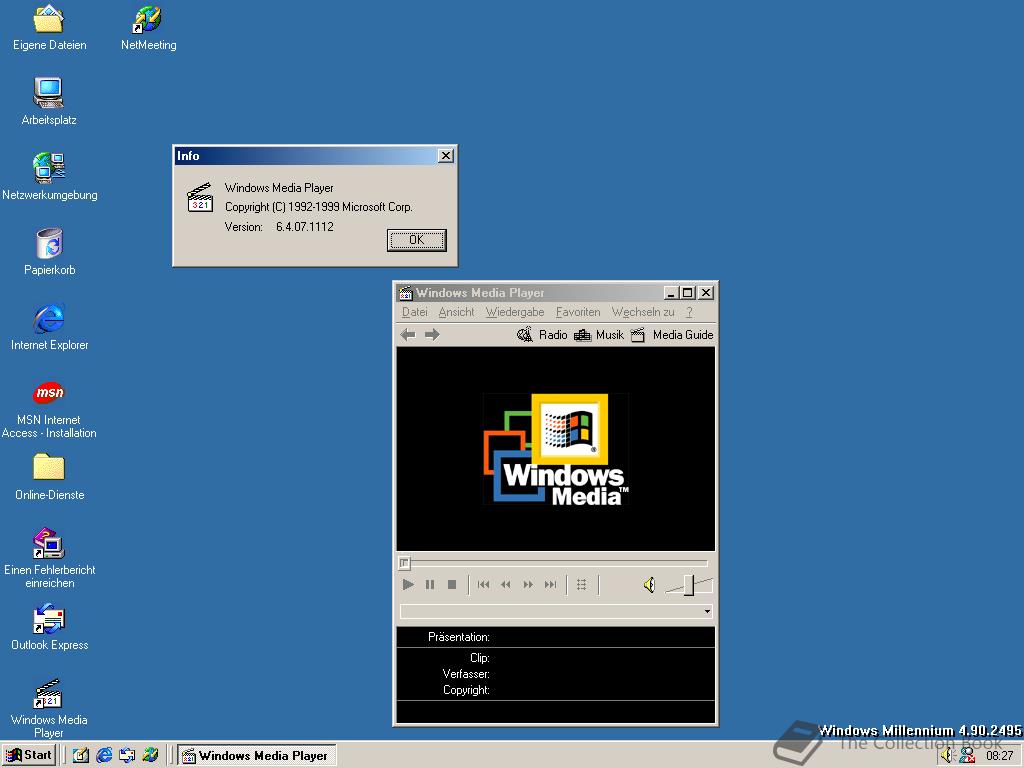Open the clip selection dropdown
Image resolution: width=1024 pixels, height=768 pixels.
click(707, 611)
